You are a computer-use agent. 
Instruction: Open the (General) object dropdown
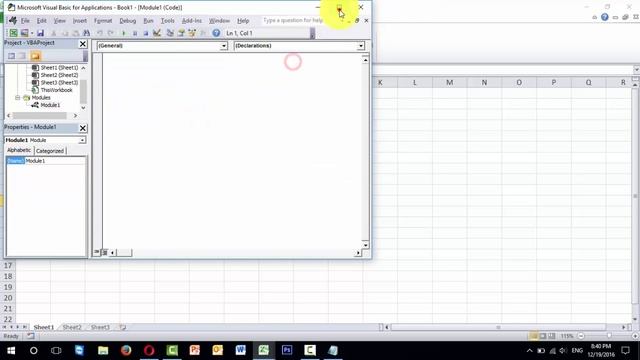pyautogui.click(x=224, y=46)
